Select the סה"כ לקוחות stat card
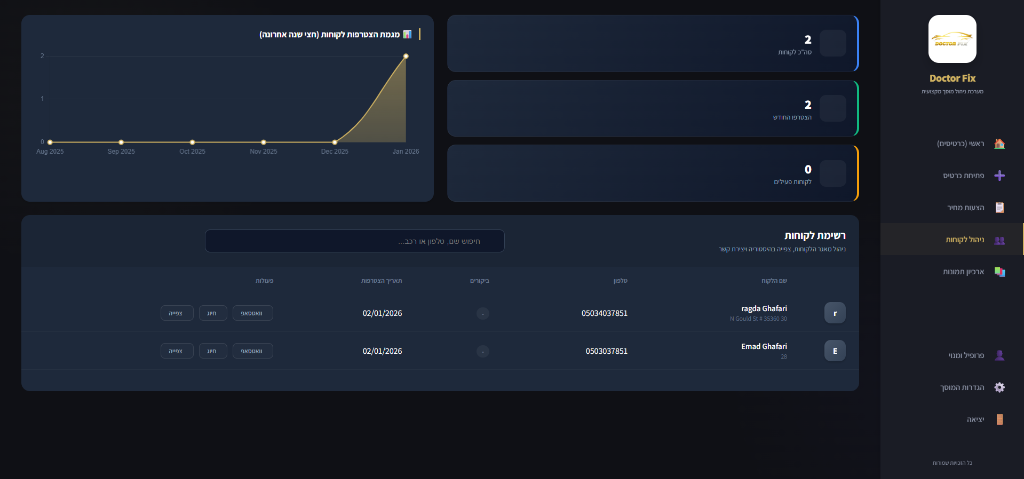This screenshot has width=1024, height=479. (x=652, y=44)
